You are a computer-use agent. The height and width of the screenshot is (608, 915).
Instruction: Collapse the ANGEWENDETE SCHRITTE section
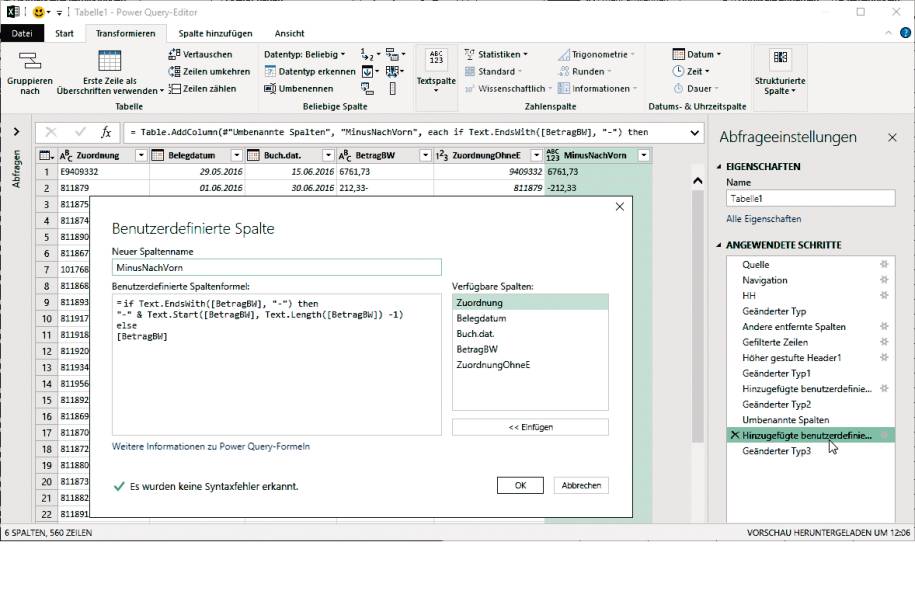tap(719, 245)
